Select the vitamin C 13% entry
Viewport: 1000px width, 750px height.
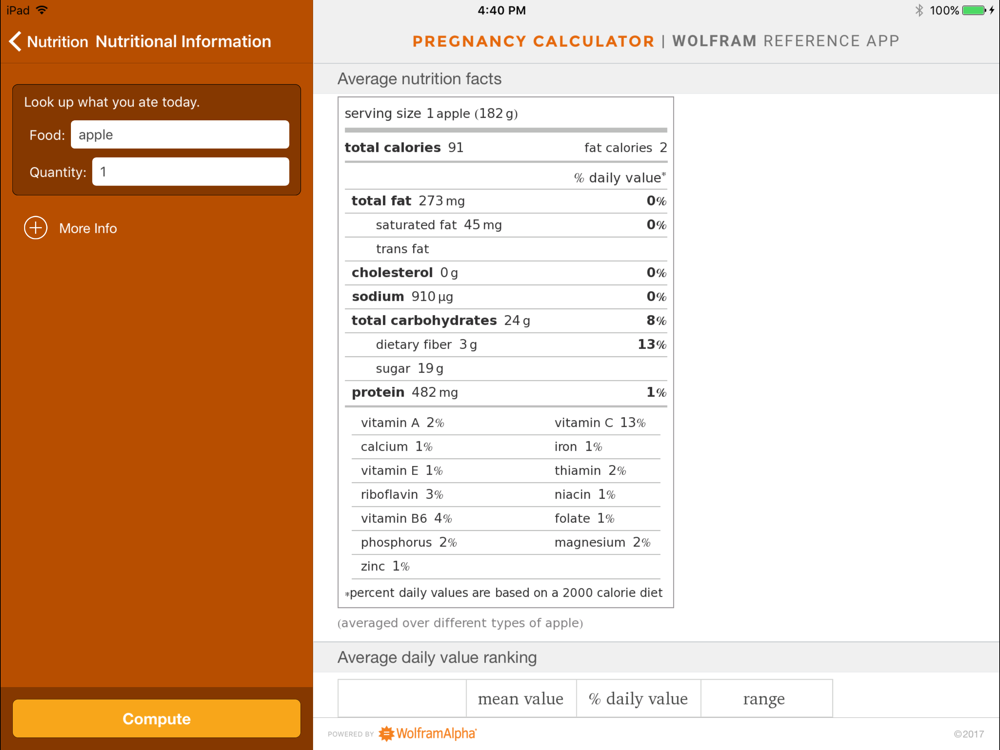(600, 422)
